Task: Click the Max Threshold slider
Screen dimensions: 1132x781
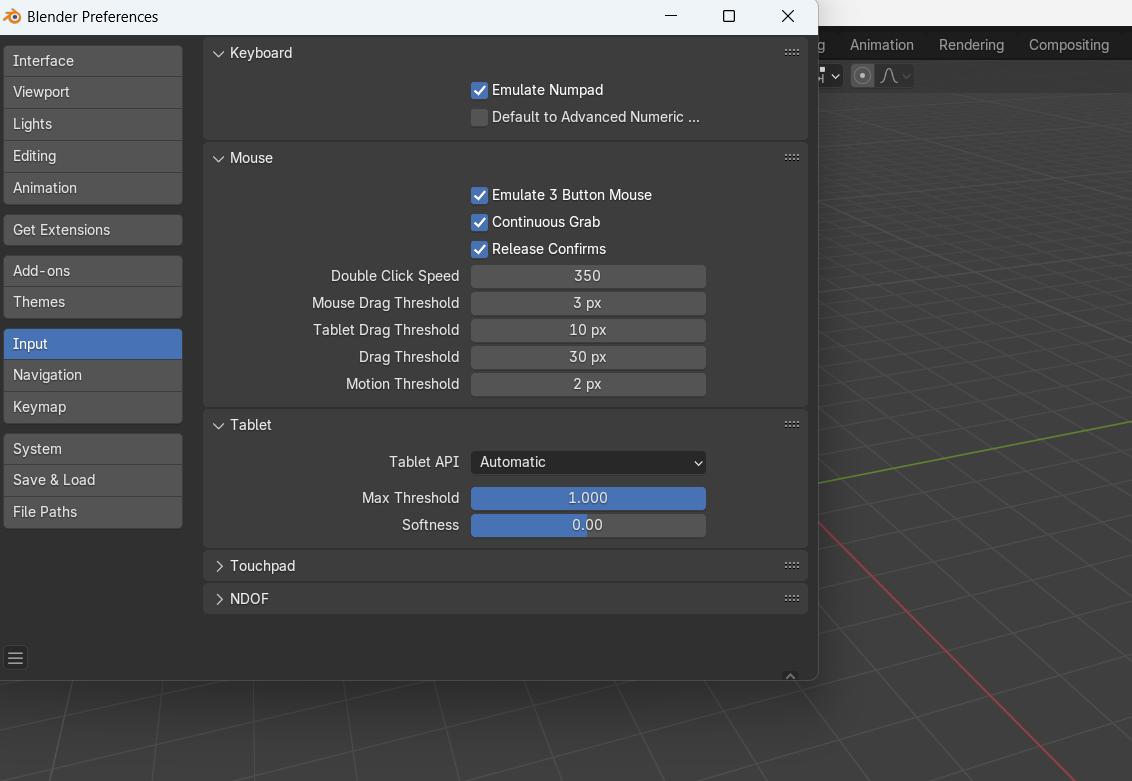Action: coord(588,498)
